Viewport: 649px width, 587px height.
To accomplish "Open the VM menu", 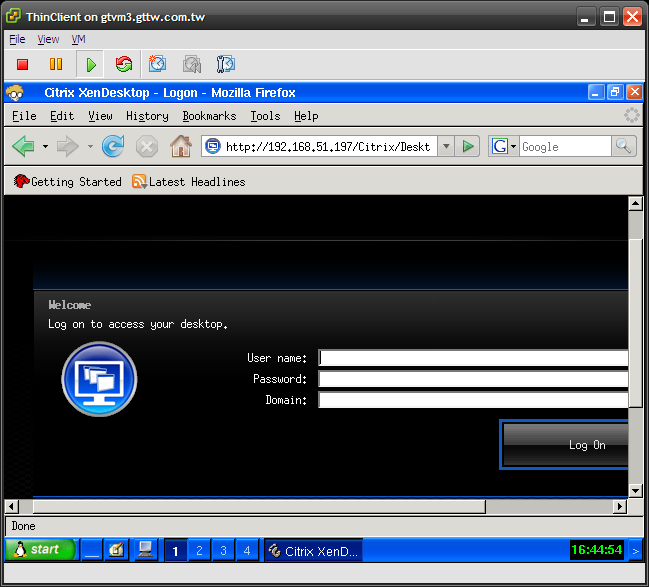I will tap(78, 39).
